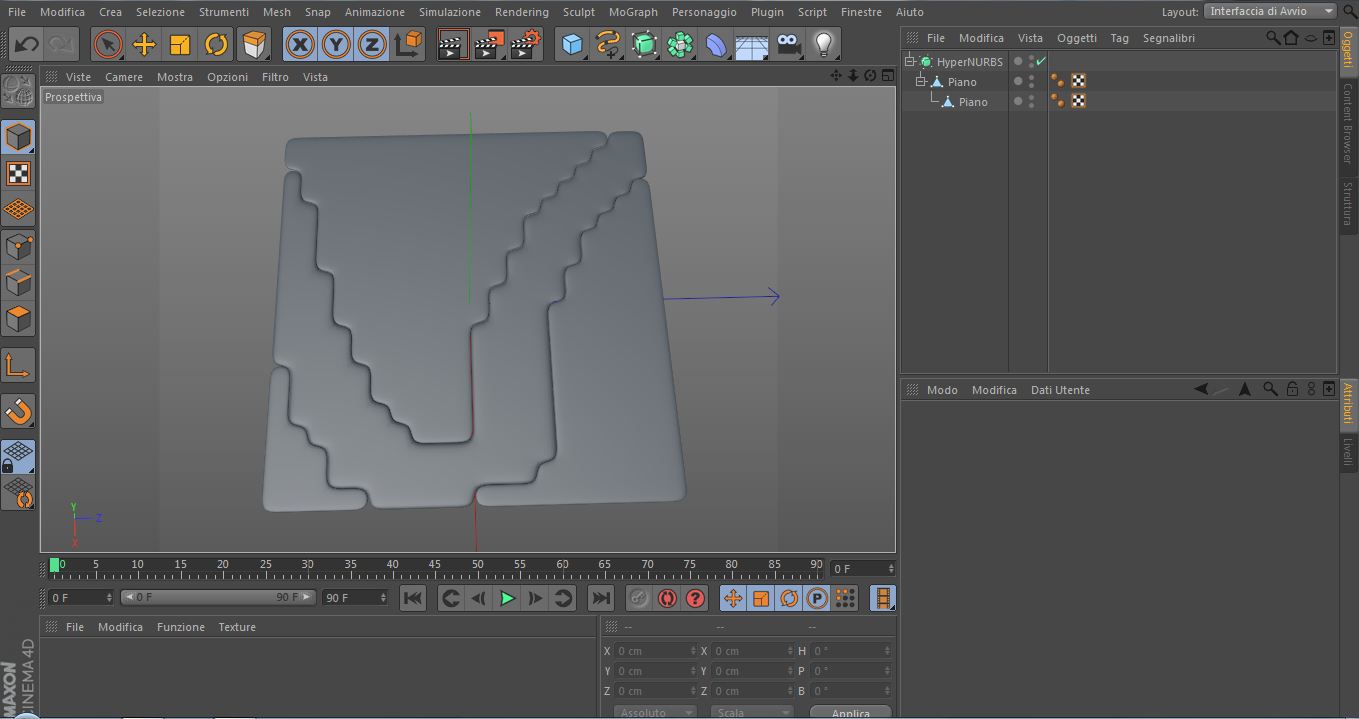Image resolution: width=1359 pixels, height=719 pixels.
Task: Click the Undo arrow icon
Action: 26,45
